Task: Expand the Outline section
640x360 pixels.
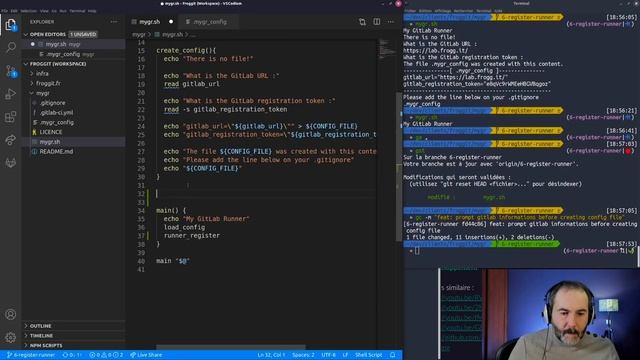Action: (x=73, y=326)
